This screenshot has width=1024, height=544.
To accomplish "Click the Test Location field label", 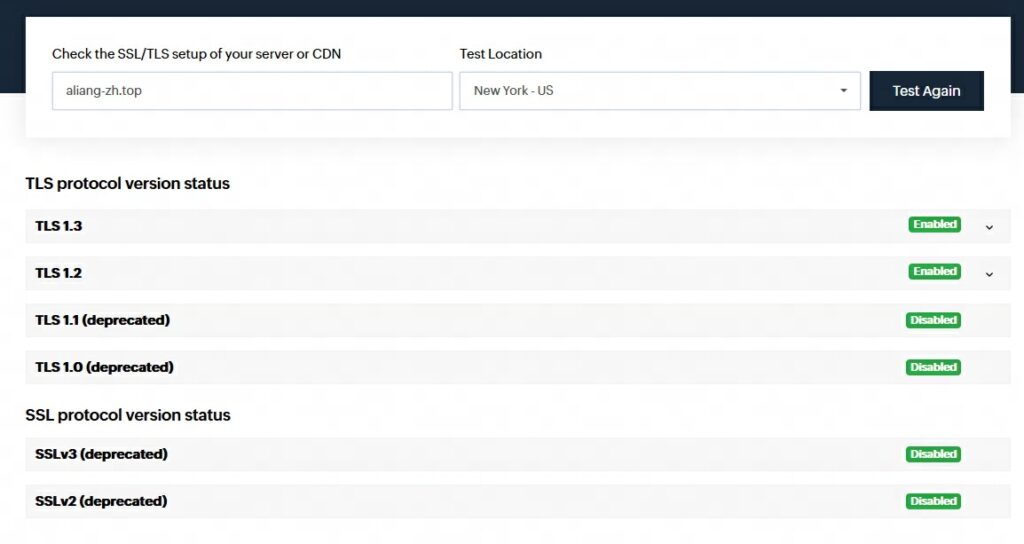I will point(500,54).
